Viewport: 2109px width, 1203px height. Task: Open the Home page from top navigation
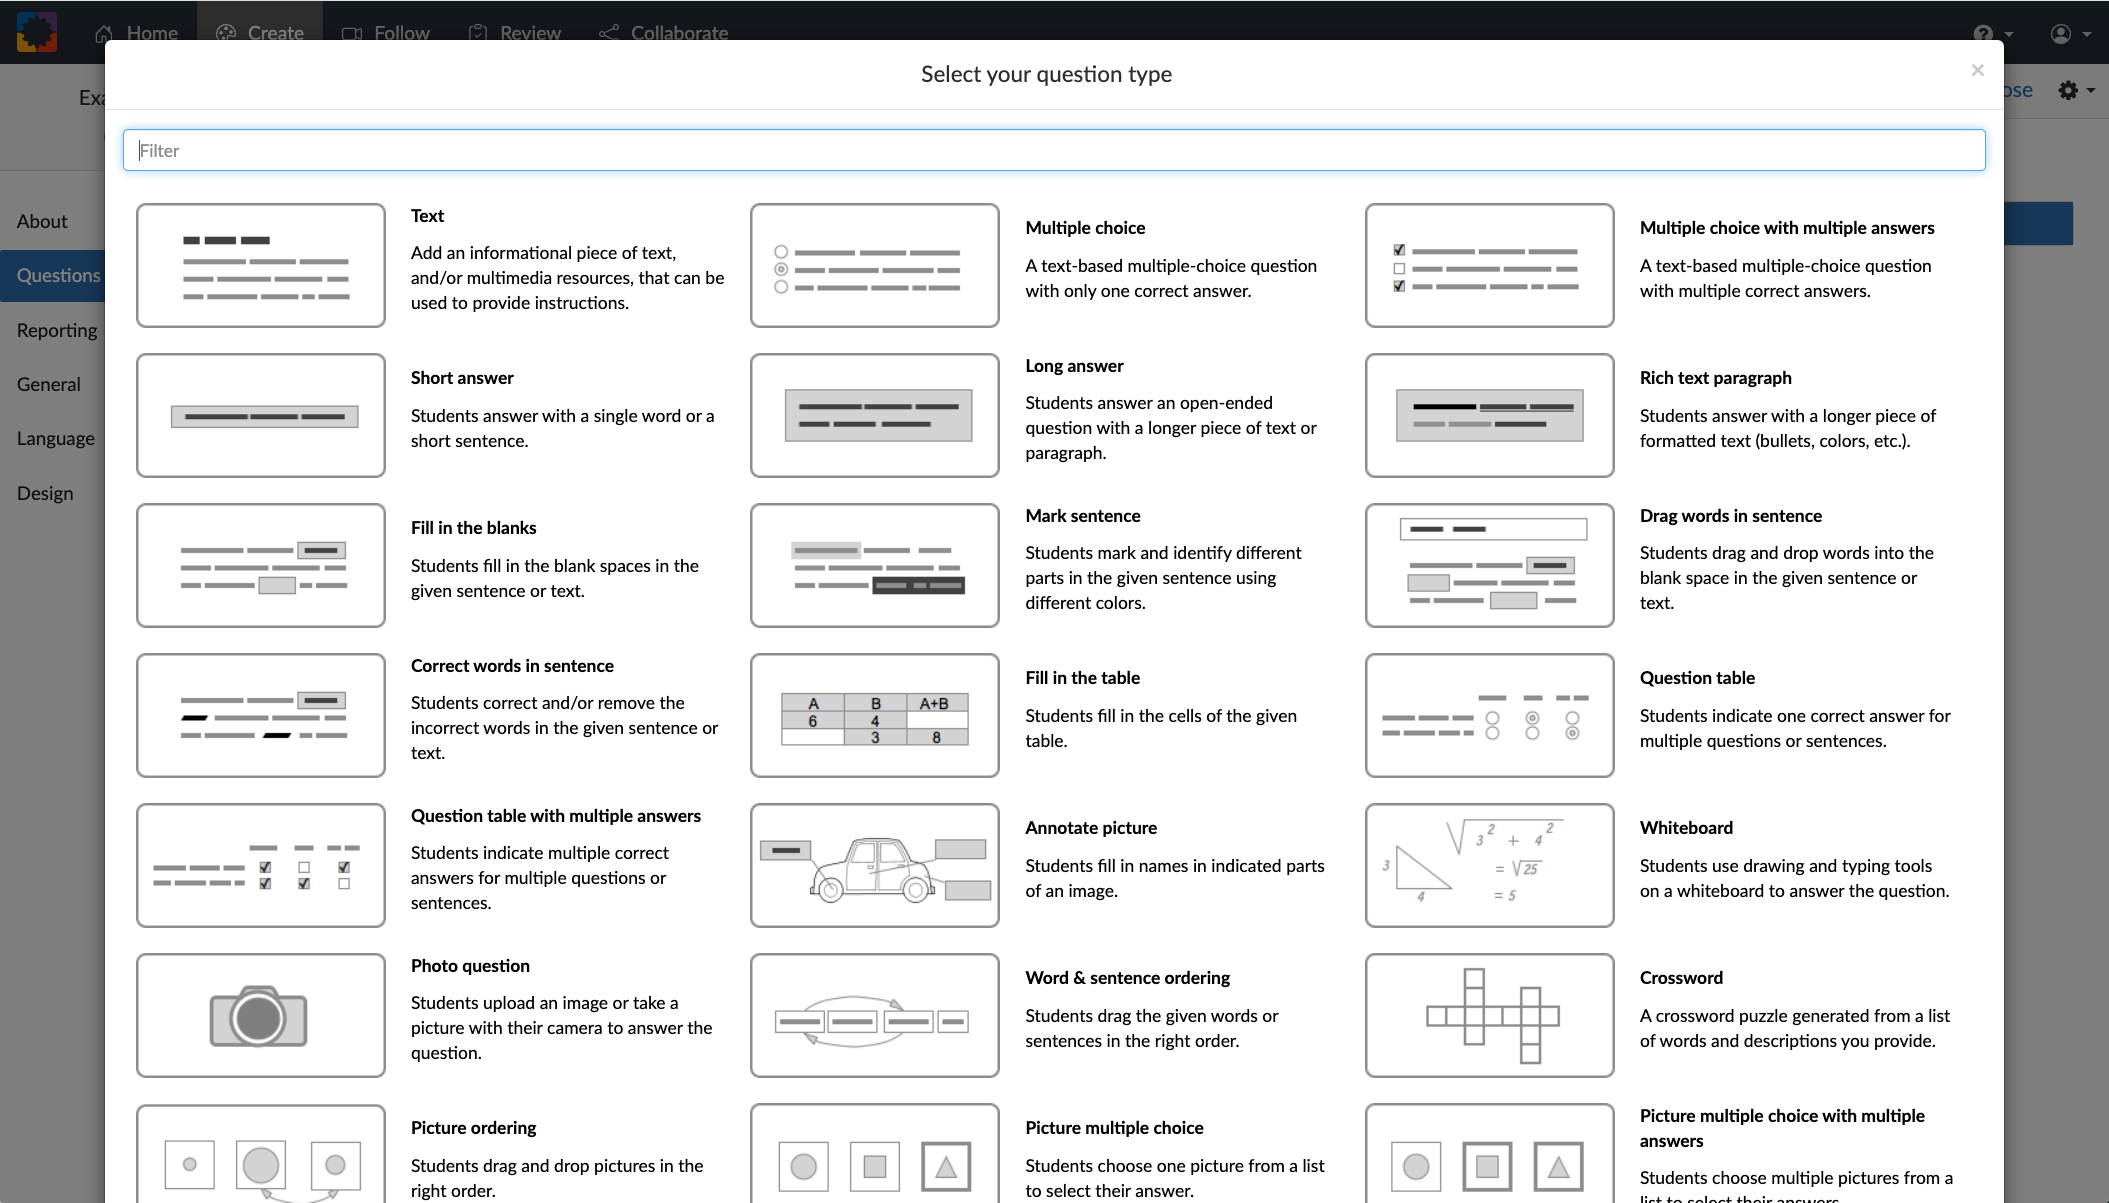coord(137,32)
